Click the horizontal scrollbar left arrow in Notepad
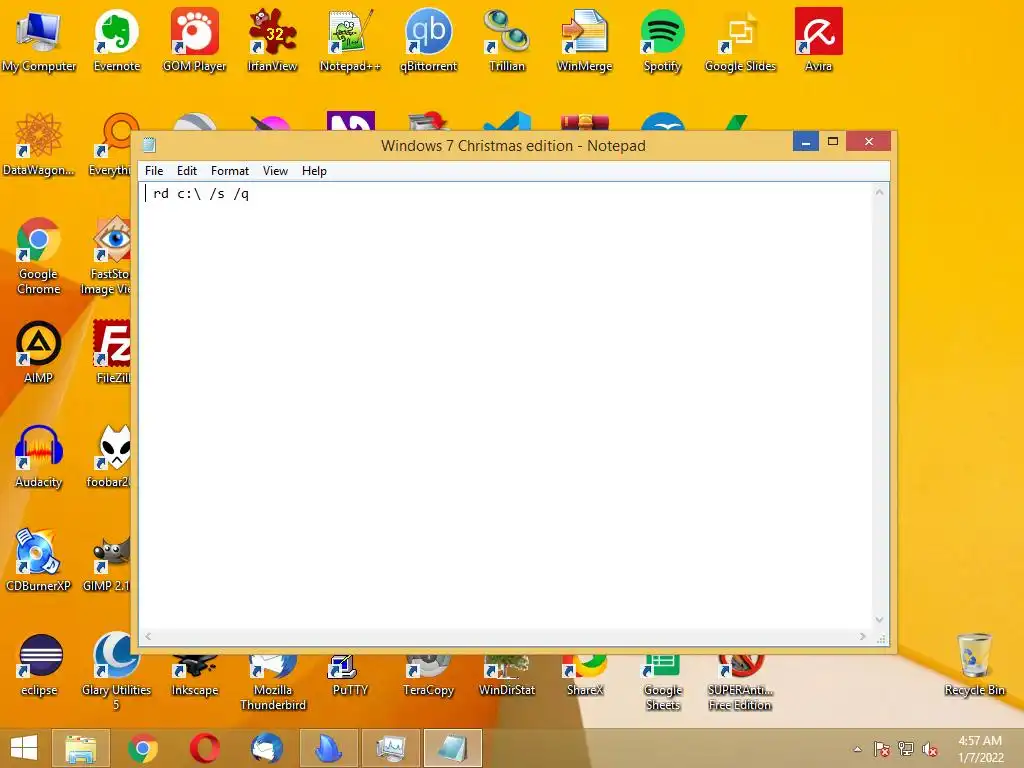Viewport: 1024px width, 768px height. tap(148, 636)
